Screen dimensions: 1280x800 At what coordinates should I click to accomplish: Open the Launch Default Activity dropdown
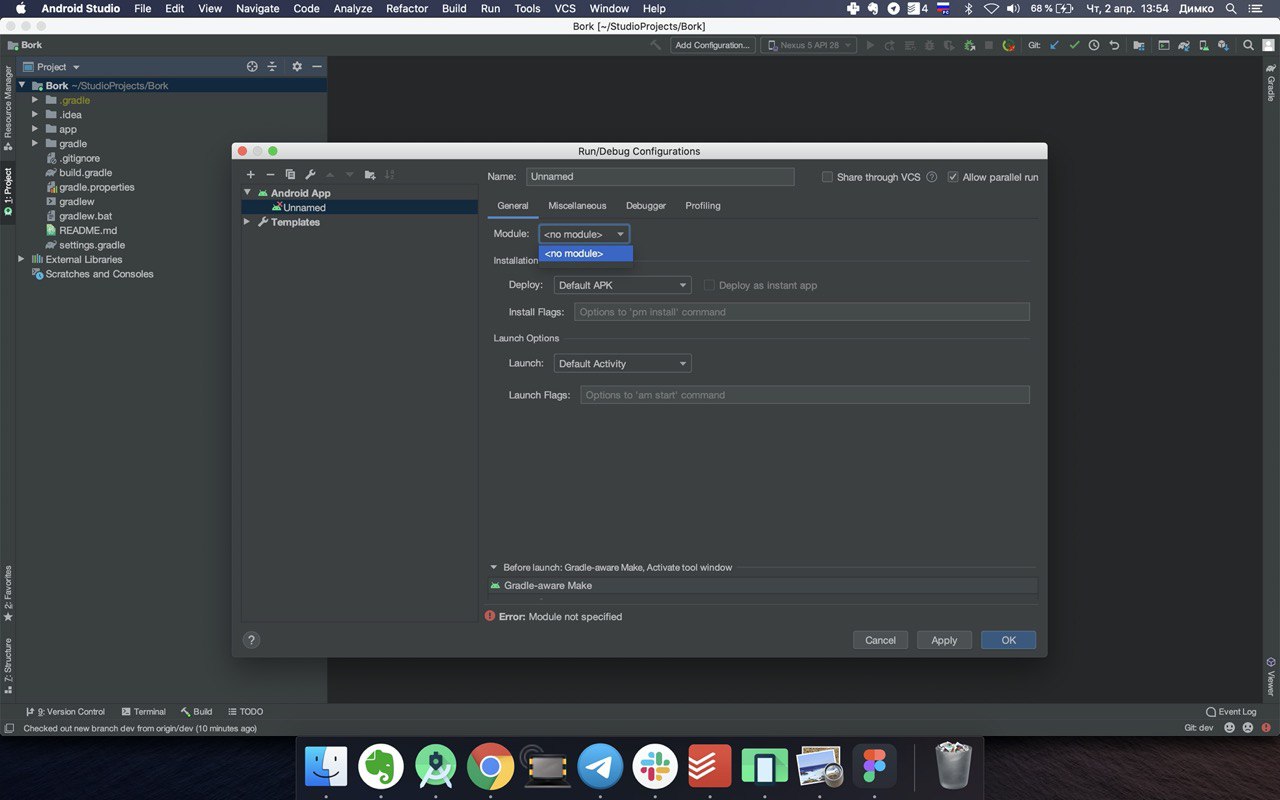[x=622, y=364]
